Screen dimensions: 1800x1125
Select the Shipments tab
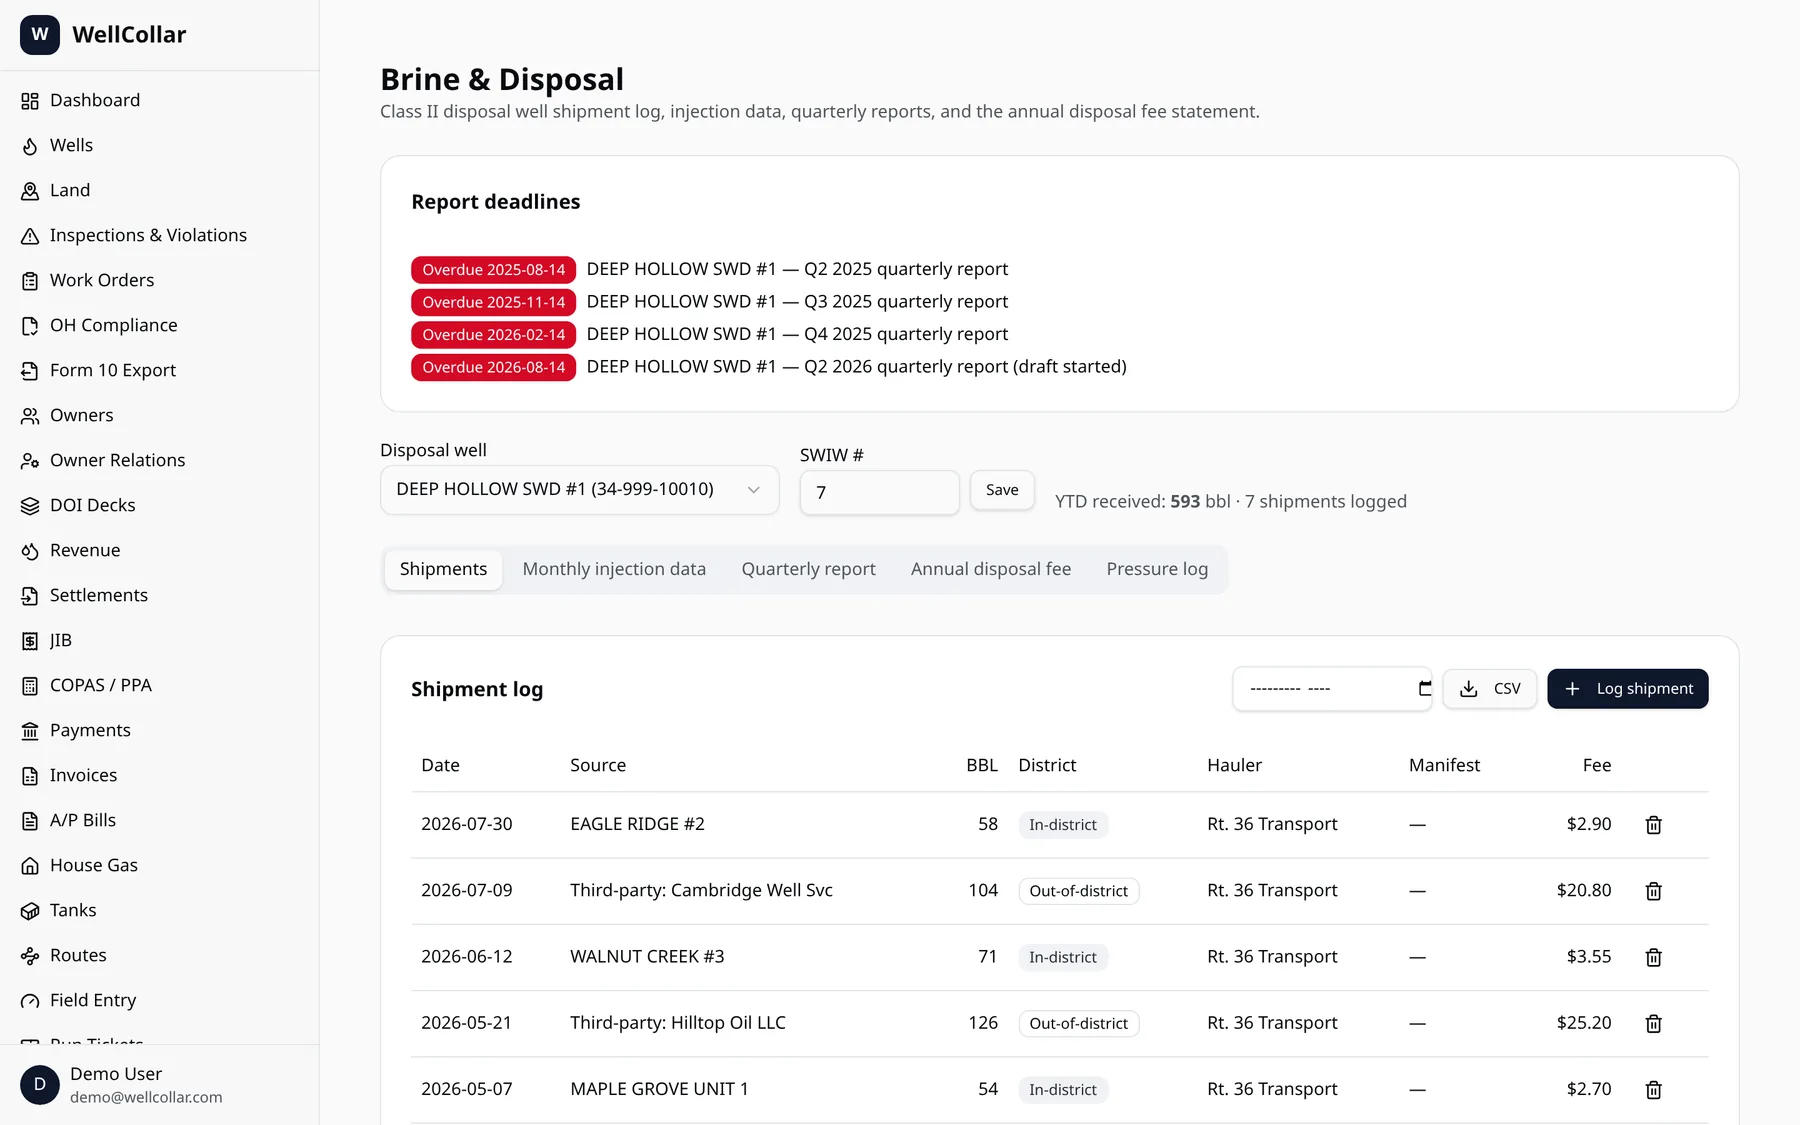443,569
